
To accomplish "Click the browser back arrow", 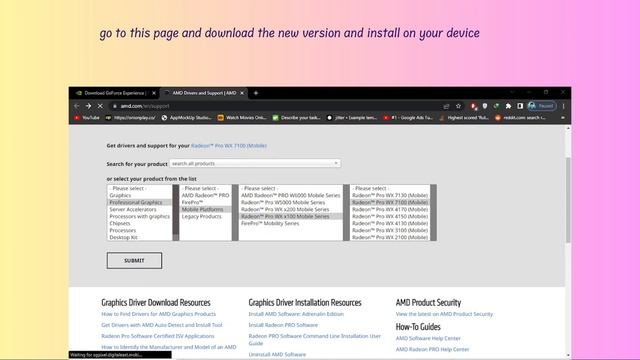I will (x=77, y=106).
